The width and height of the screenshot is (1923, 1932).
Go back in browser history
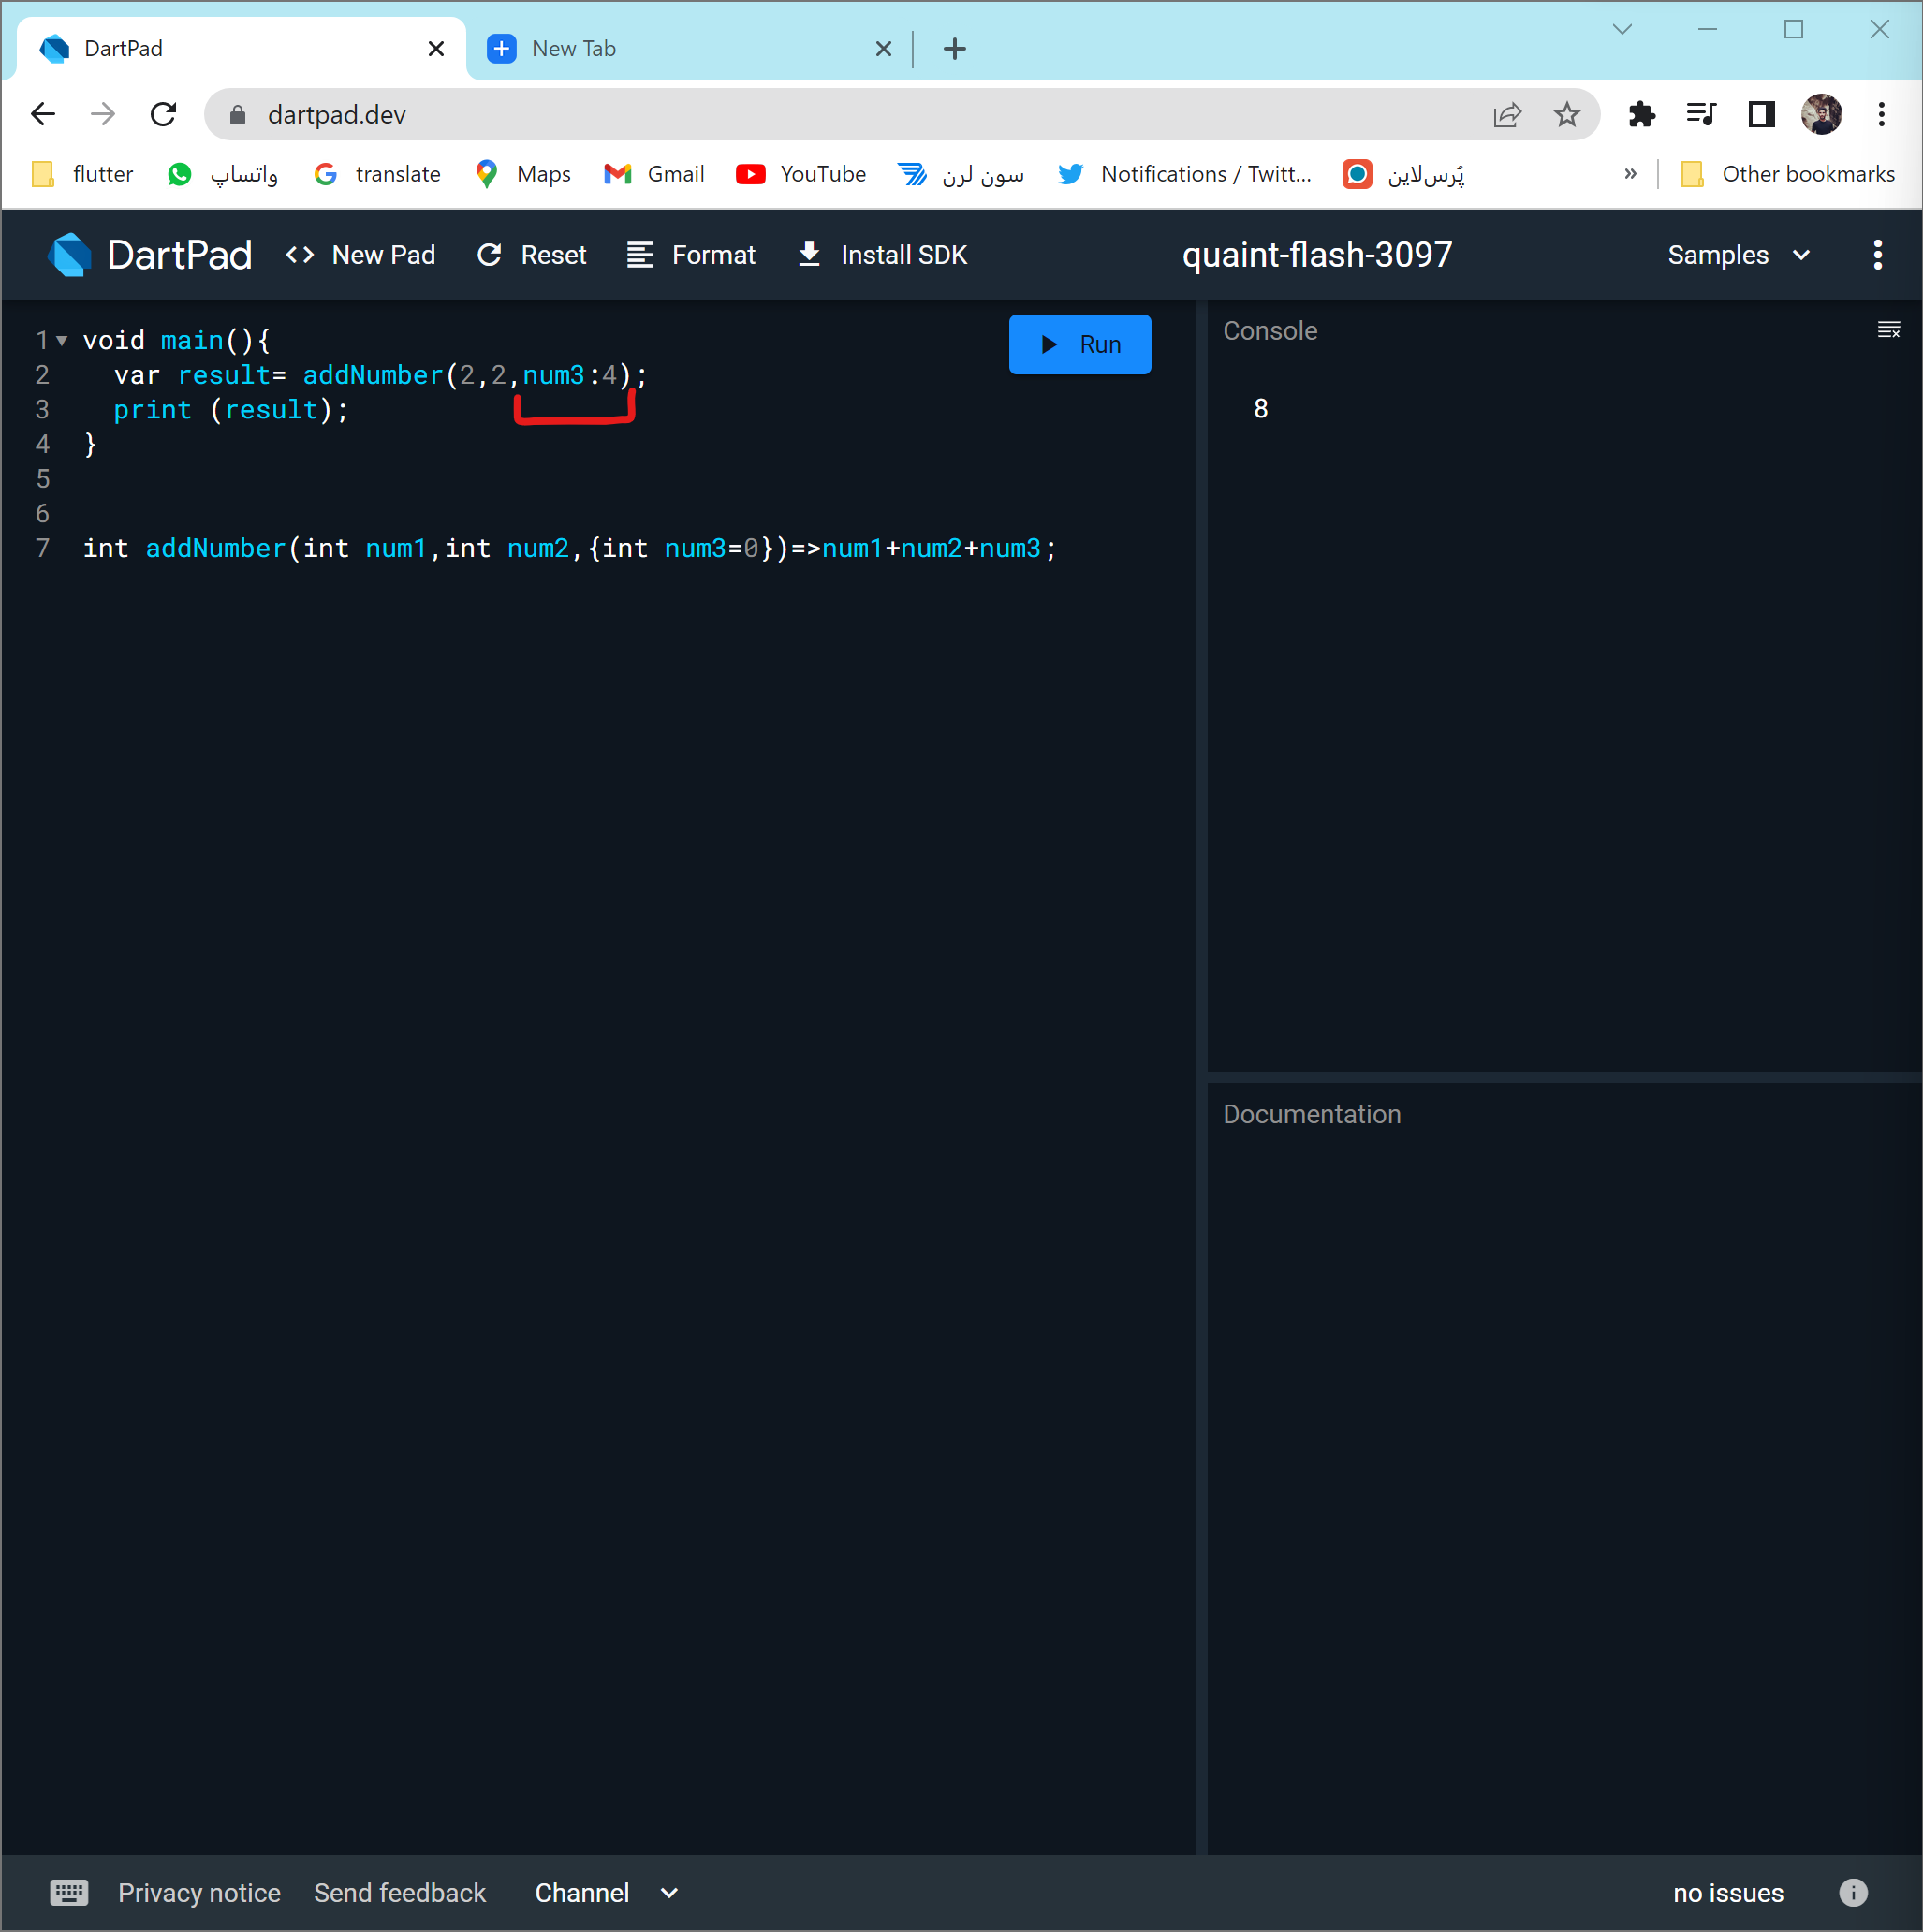coord(43,114)
